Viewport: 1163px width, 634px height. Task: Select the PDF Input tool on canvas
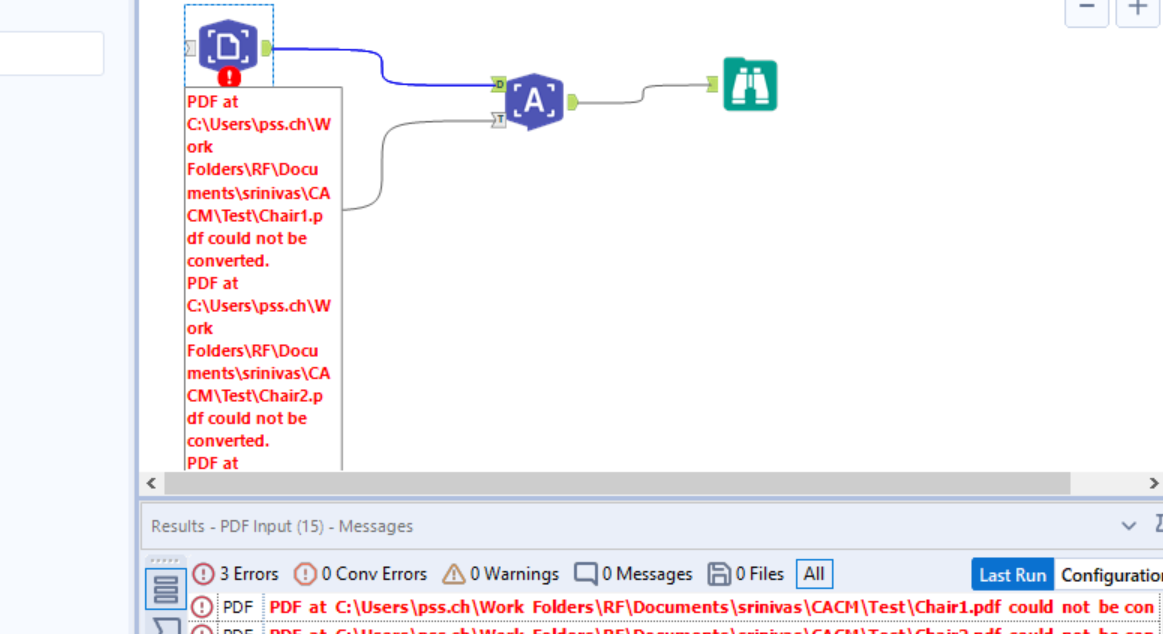click(x=228, y=44)
